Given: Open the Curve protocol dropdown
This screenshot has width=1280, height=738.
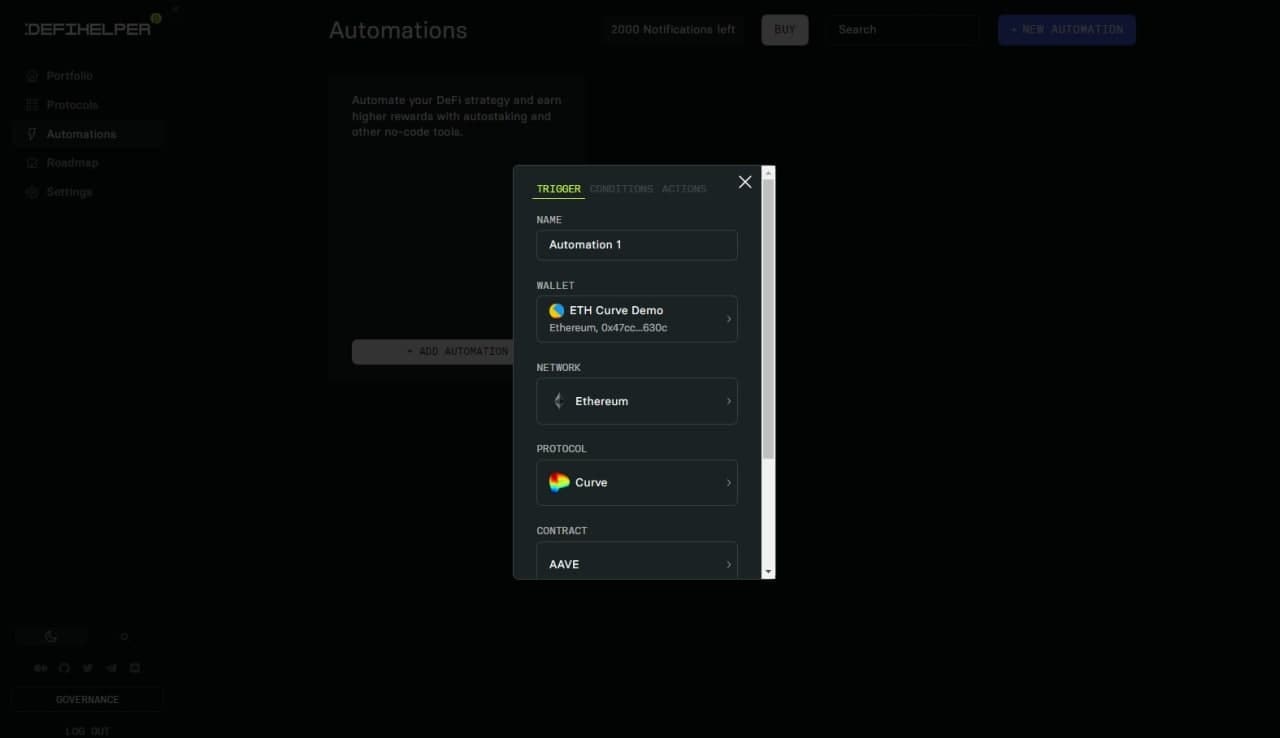Looking at the screenshot, I should (x=637, y=483).
